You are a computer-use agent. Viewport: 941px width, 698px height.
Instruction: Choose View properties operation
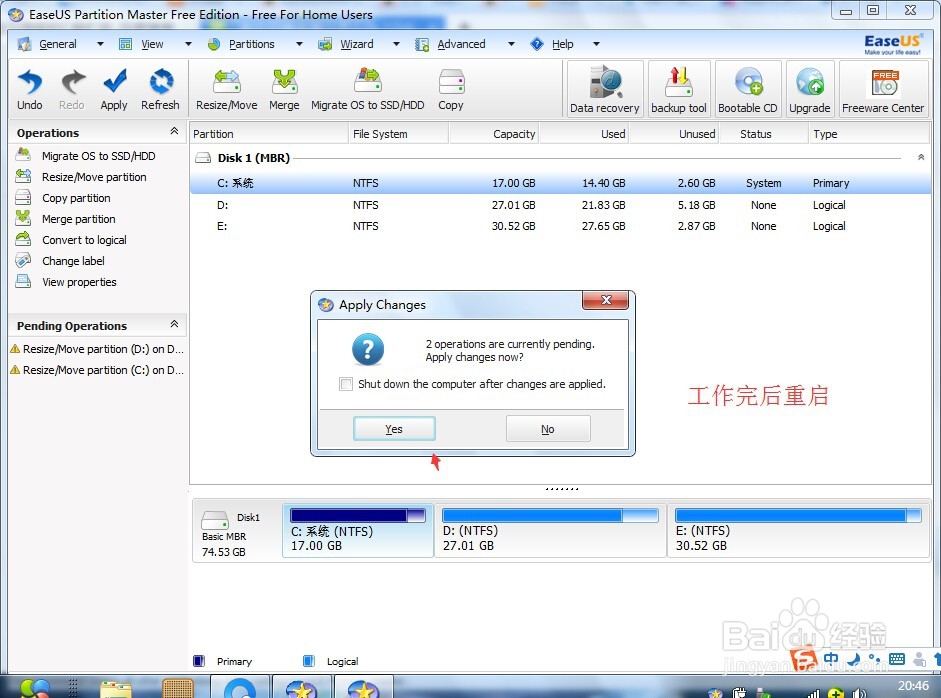click(x=79, y=282)
